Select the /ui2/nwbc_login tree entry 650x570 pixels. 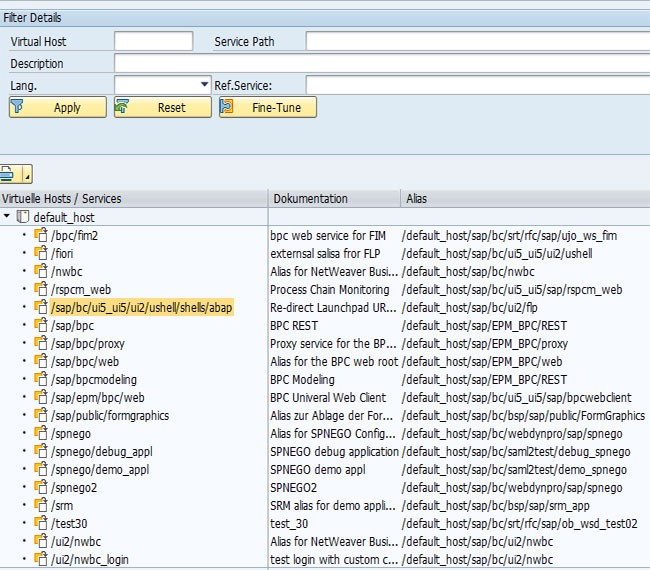pos(90,560)
